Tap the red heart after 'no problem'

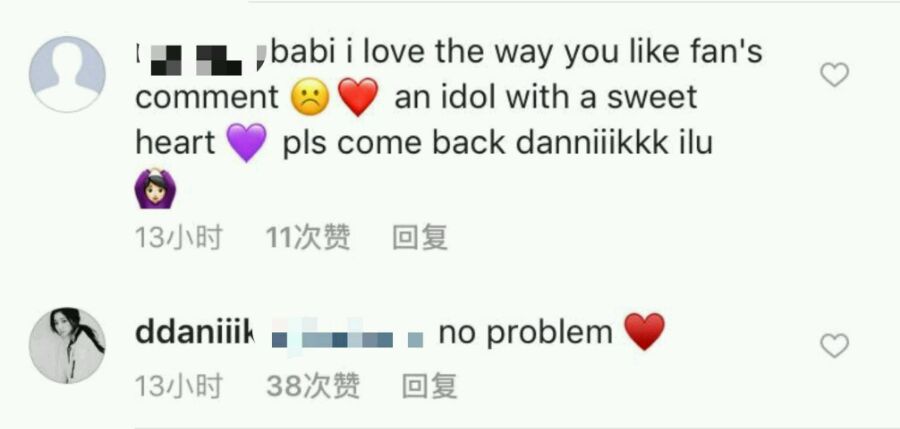(644, 332)
